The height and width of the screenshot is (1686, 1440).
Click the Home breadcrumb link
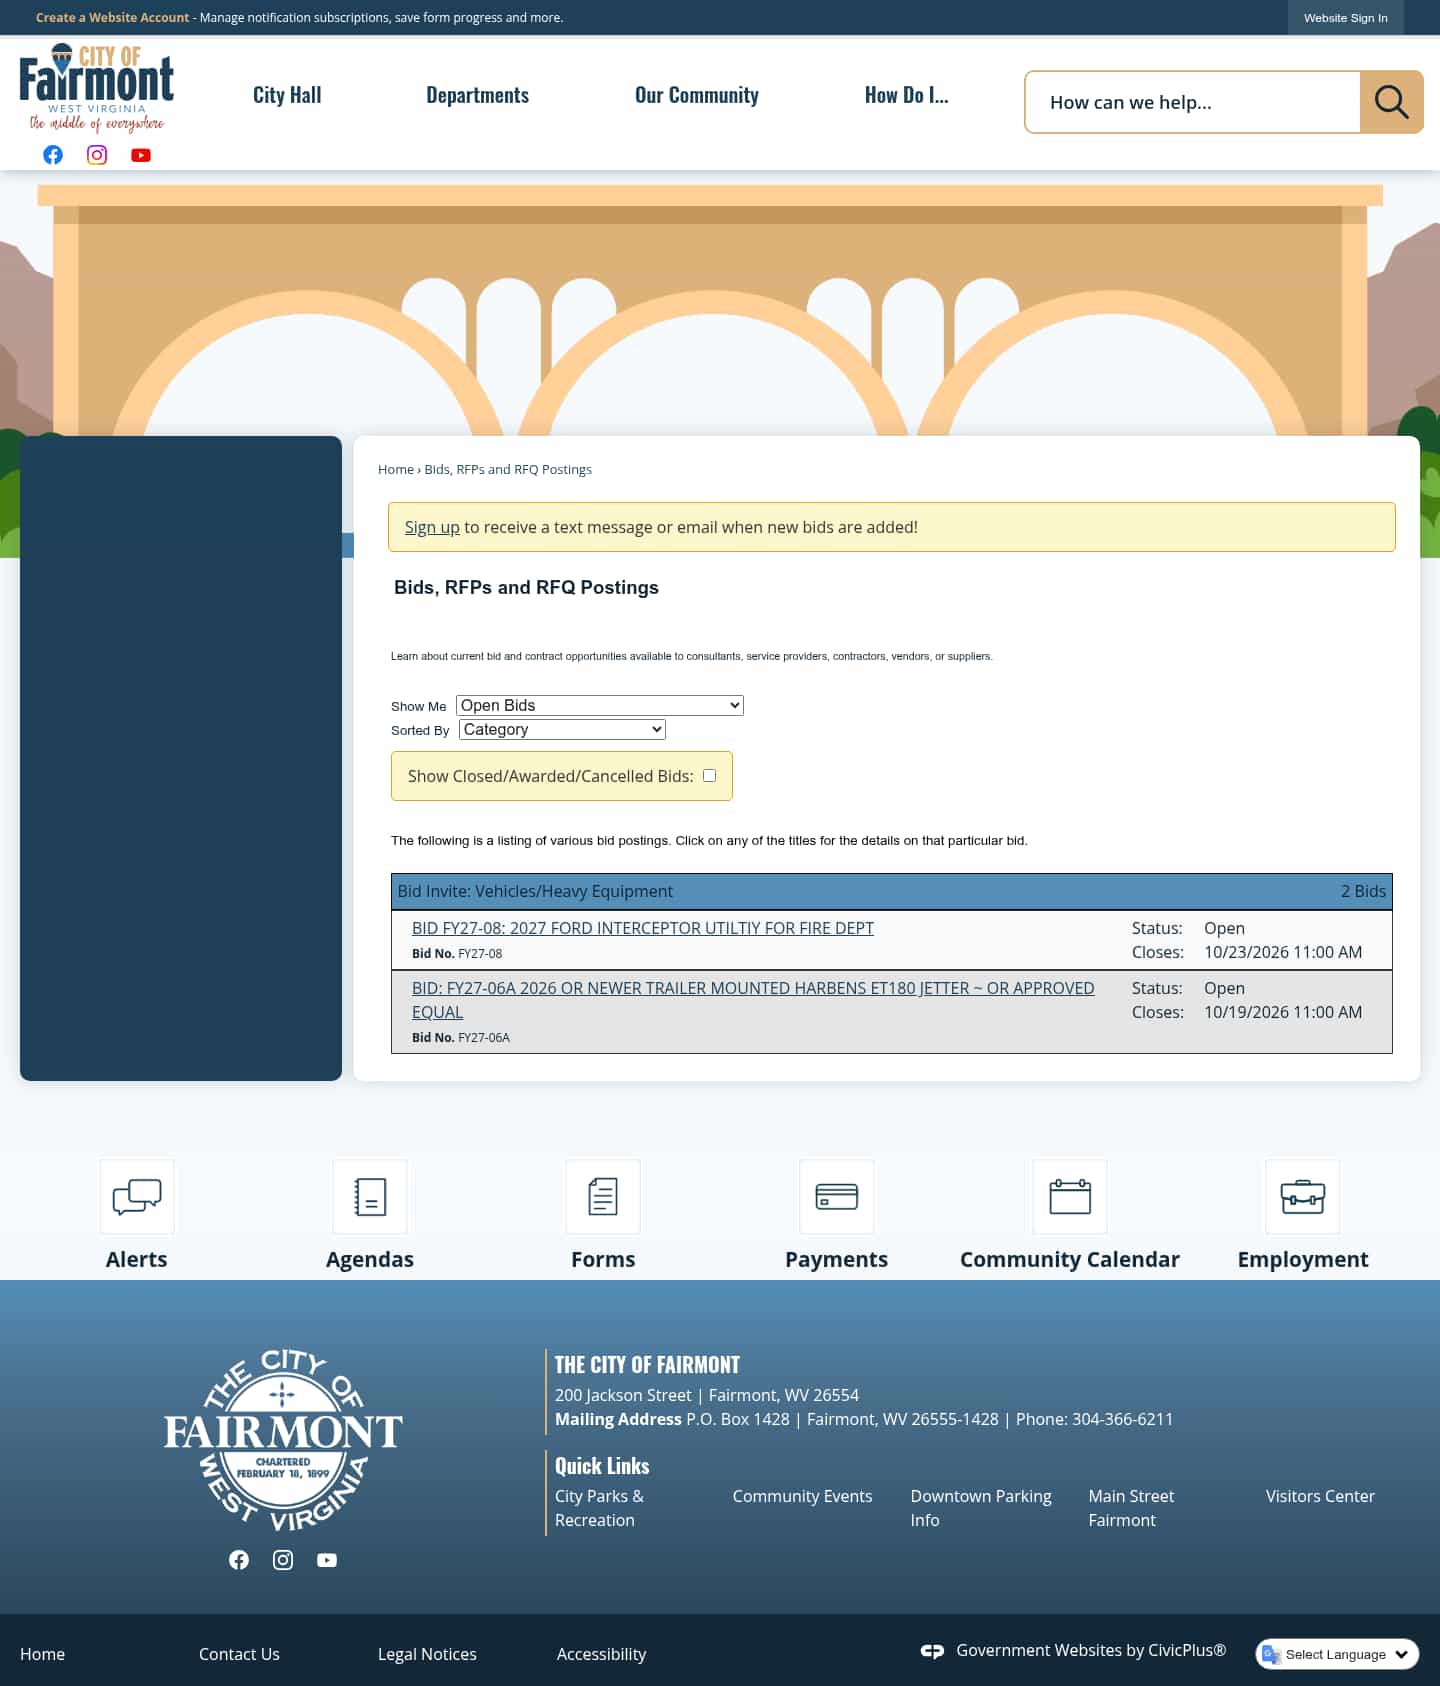click(x=396, y=469)
